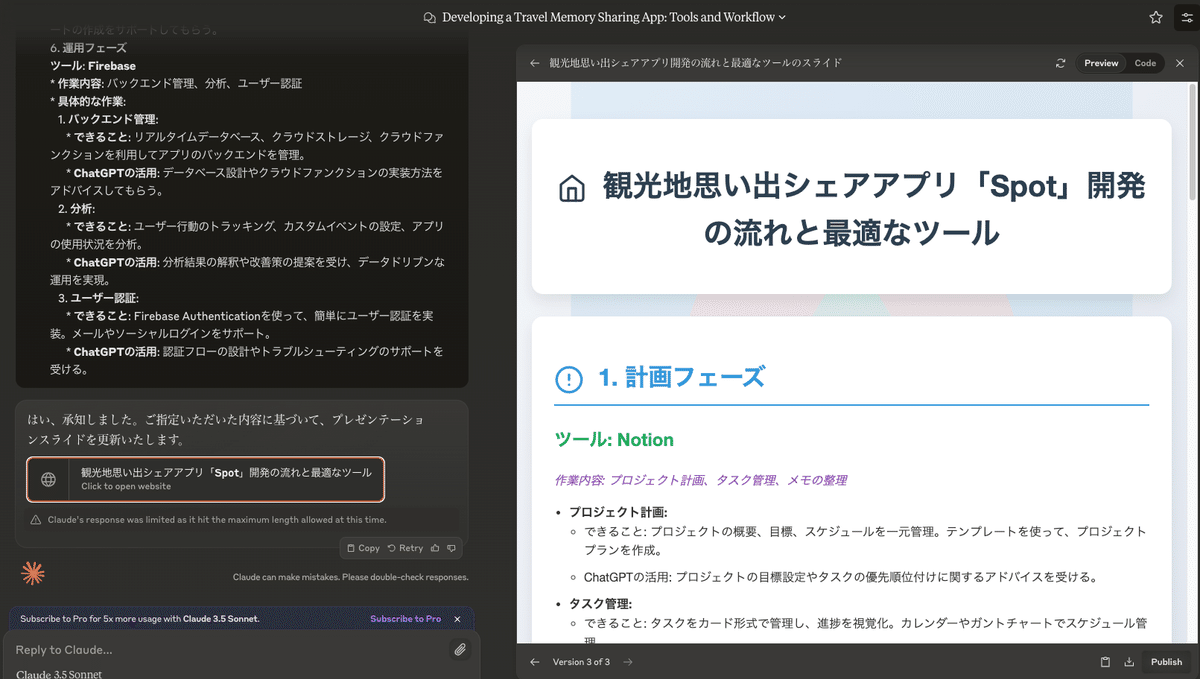Click the house icon in slide title
This screenshot has width=1200, height=679.
572,188
